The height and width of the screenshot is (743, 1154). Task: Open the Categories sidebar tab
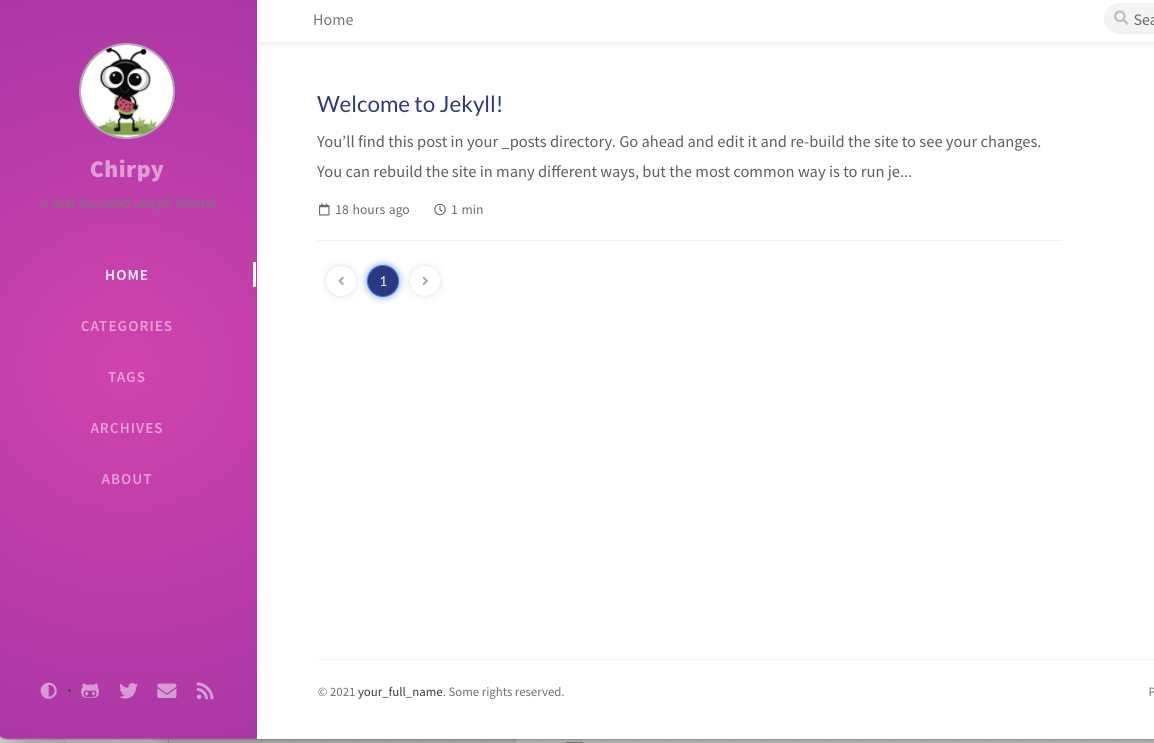click(x=127, y=326)
